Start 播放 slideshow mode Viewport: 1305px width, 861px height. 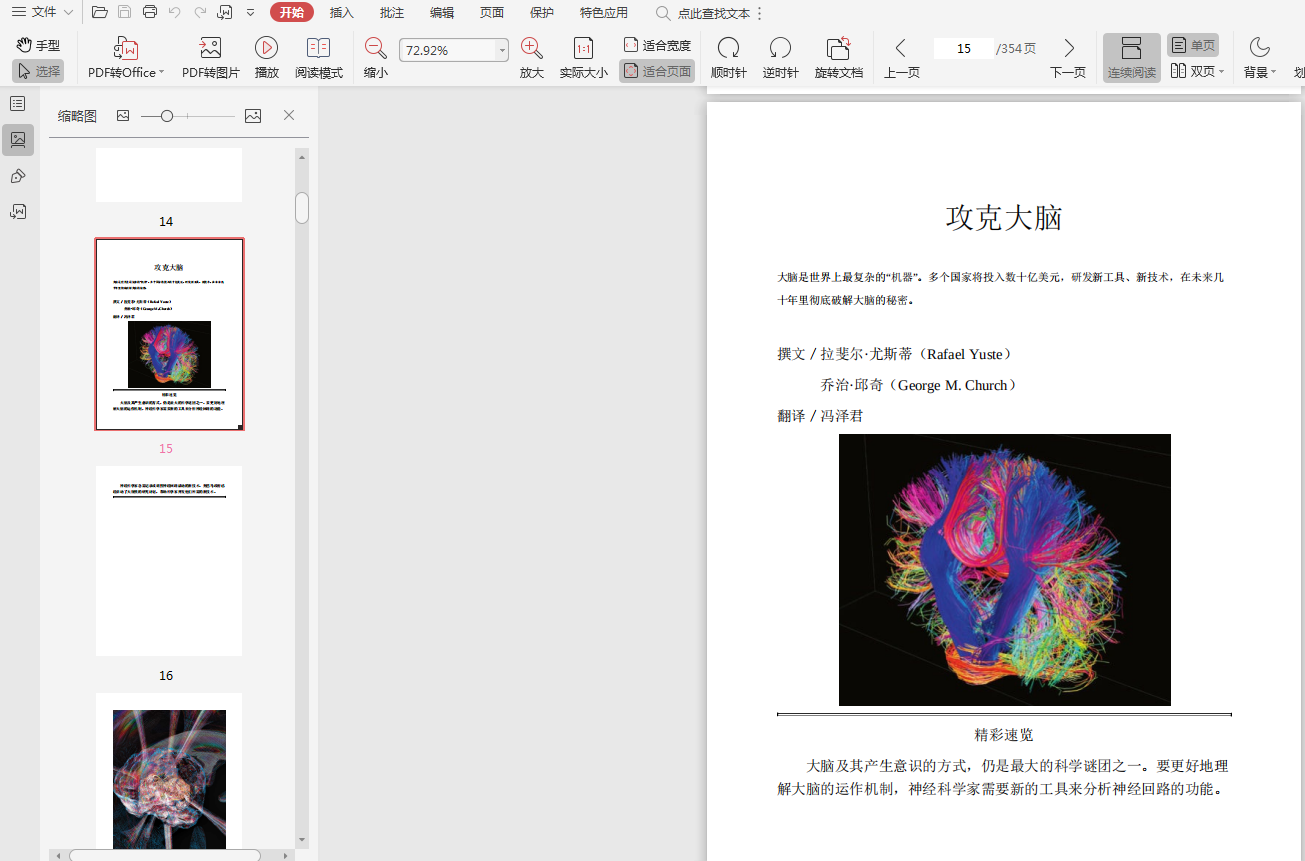pos(266,48)
